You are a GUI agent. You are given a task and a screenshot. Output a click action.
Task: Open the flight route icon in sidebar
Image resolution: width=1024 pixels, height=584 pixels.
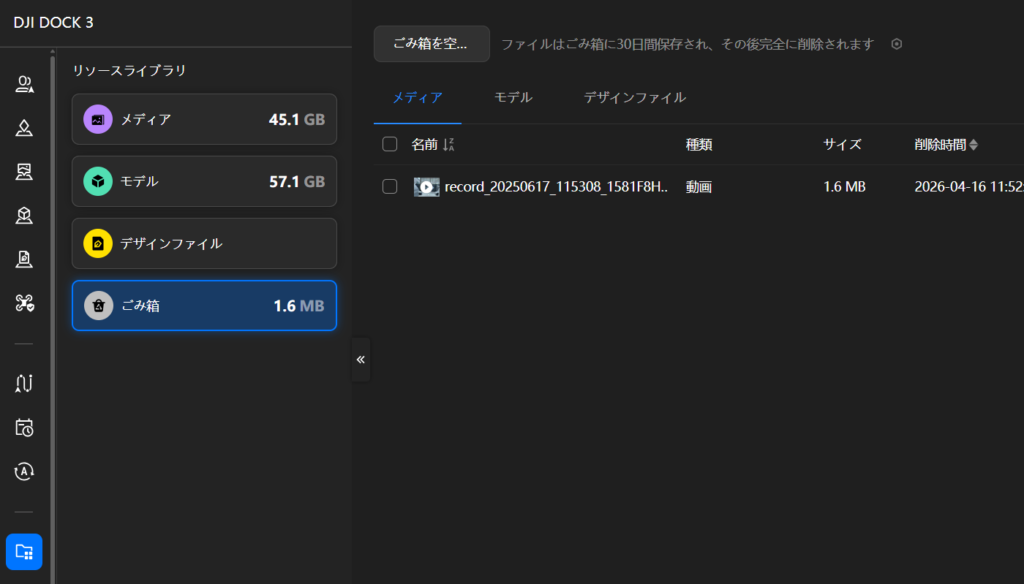click(25, 383)
